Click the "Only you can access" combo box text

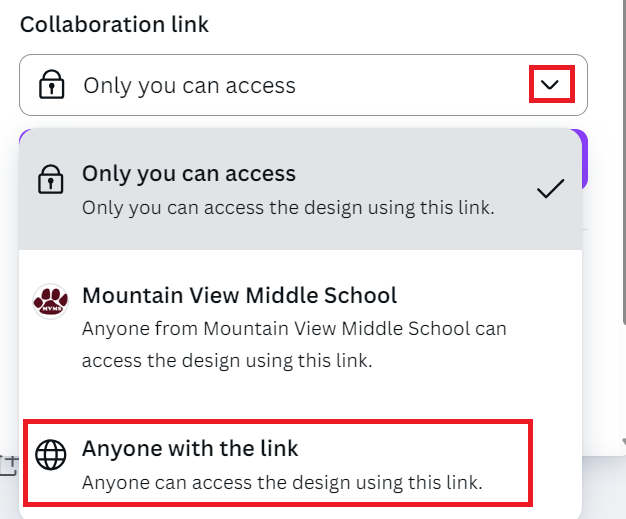[x=189, y=85]
